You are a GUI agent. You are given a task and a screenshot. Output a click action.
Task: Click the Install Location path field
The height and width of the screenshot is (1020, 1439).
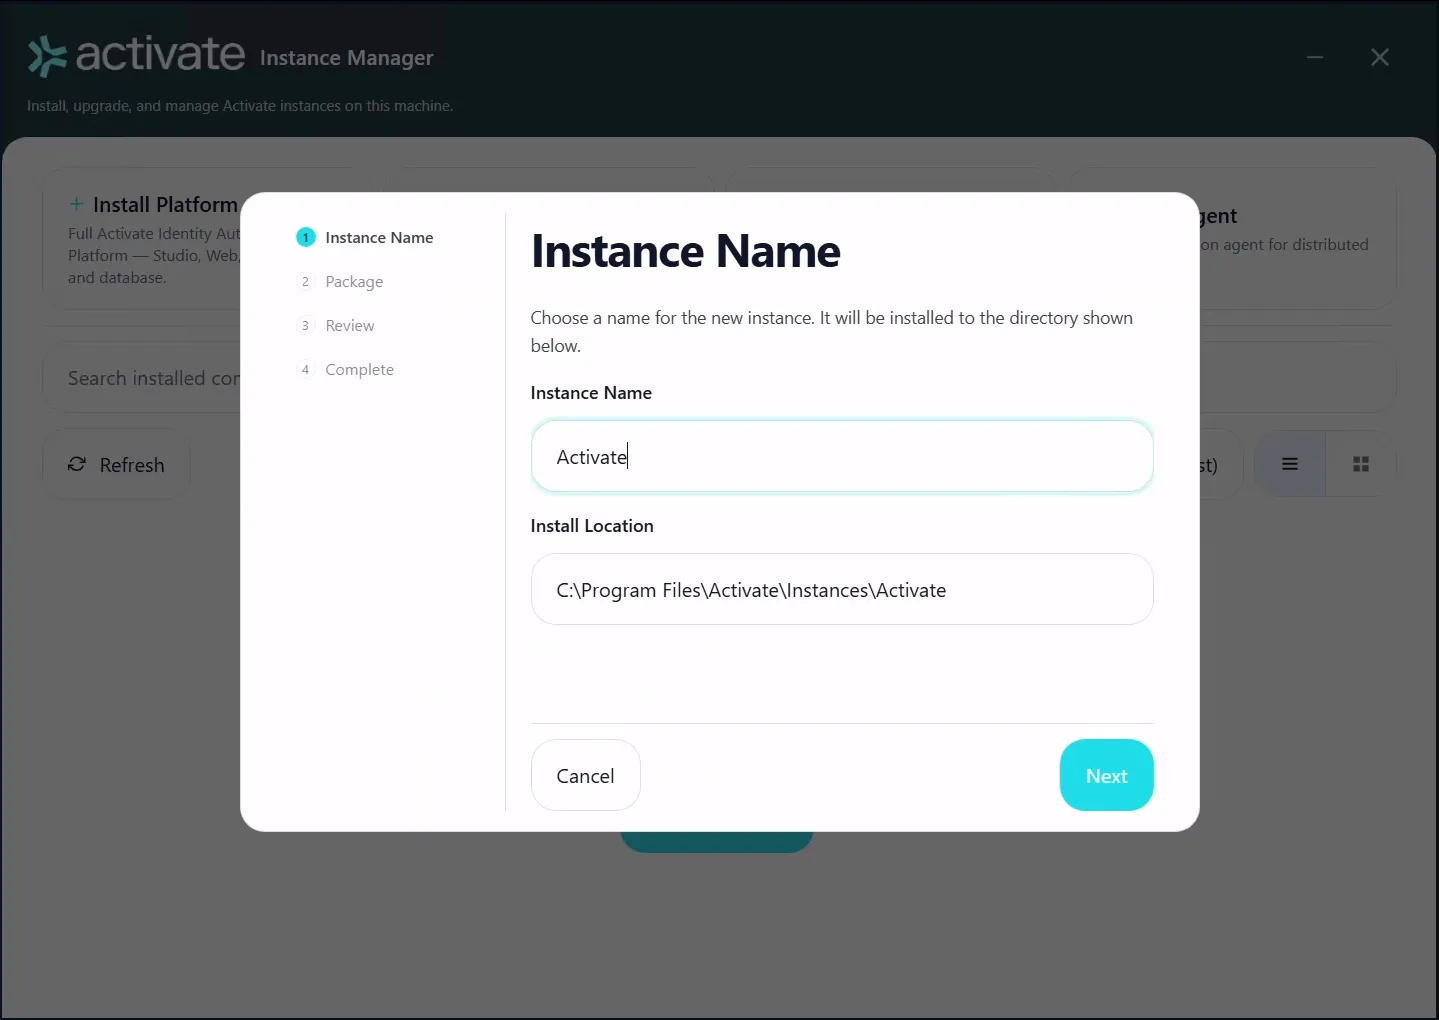tap(842, 589)
